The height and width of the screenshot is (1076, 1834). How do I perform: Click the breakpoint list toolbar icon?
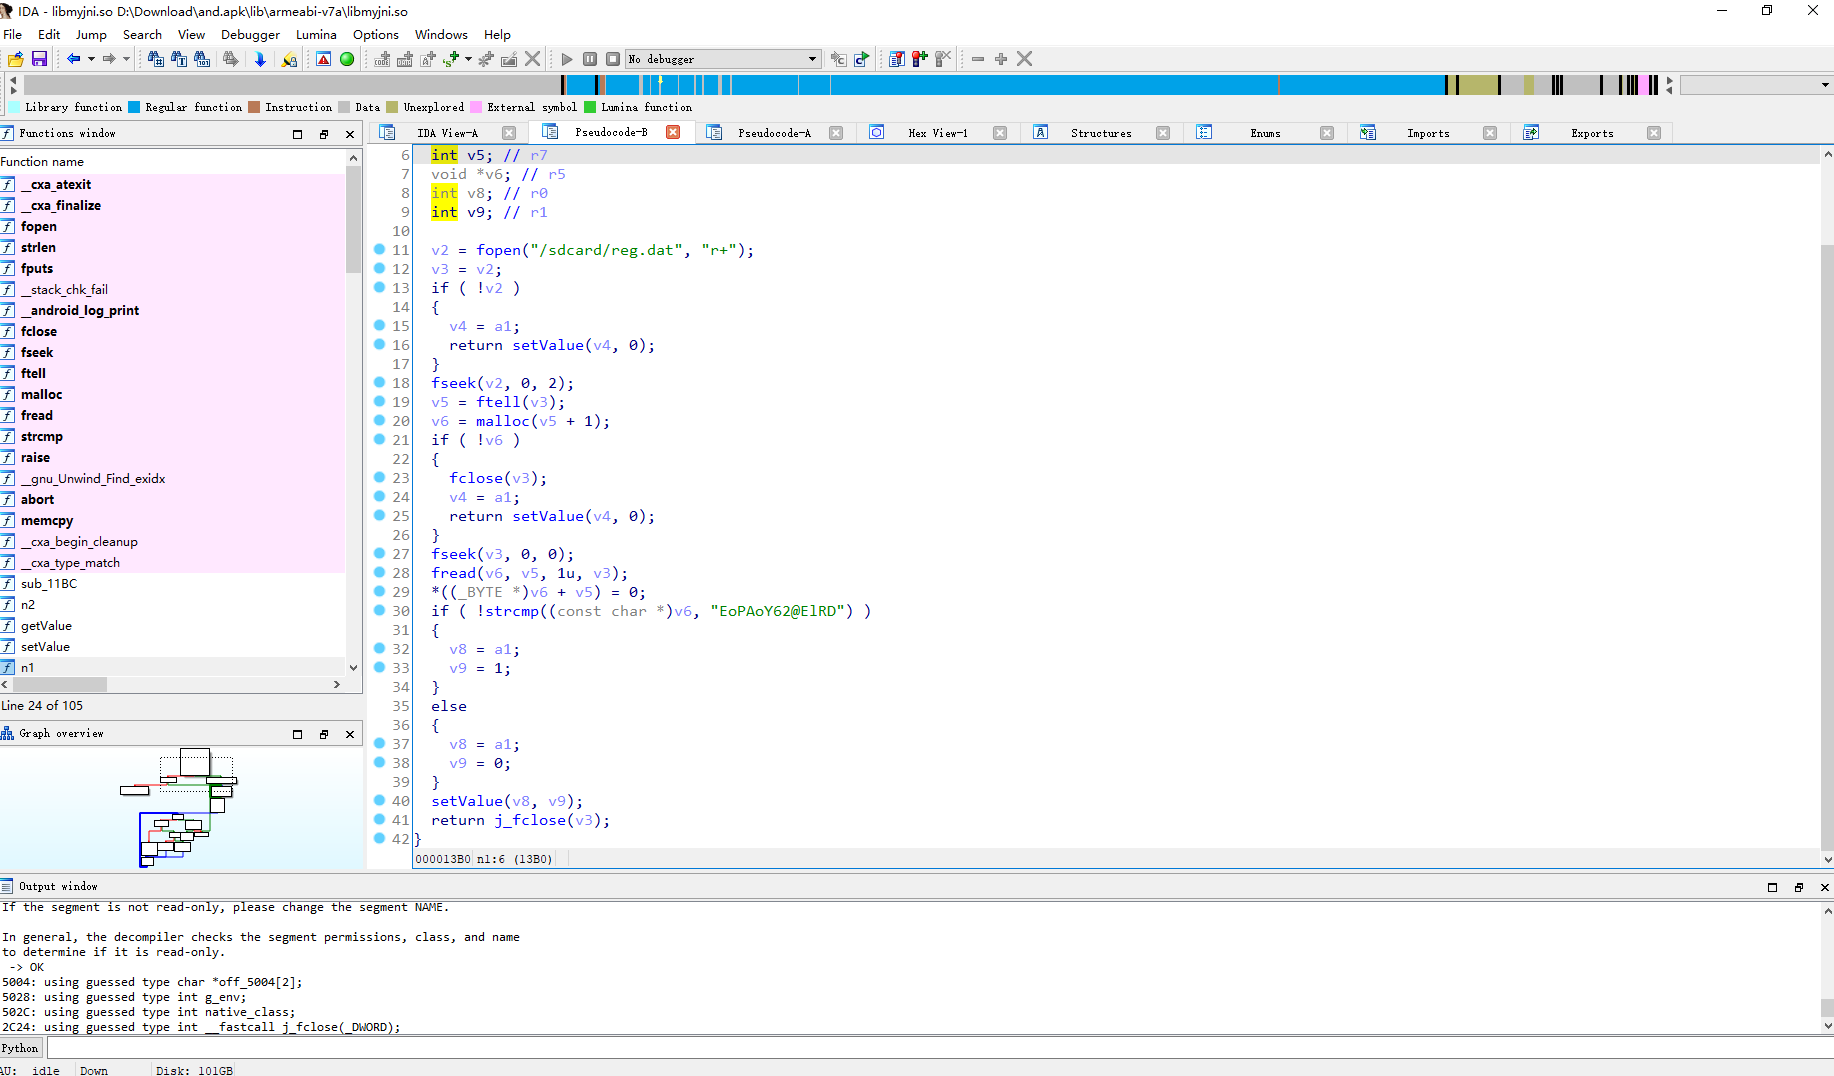897,59
